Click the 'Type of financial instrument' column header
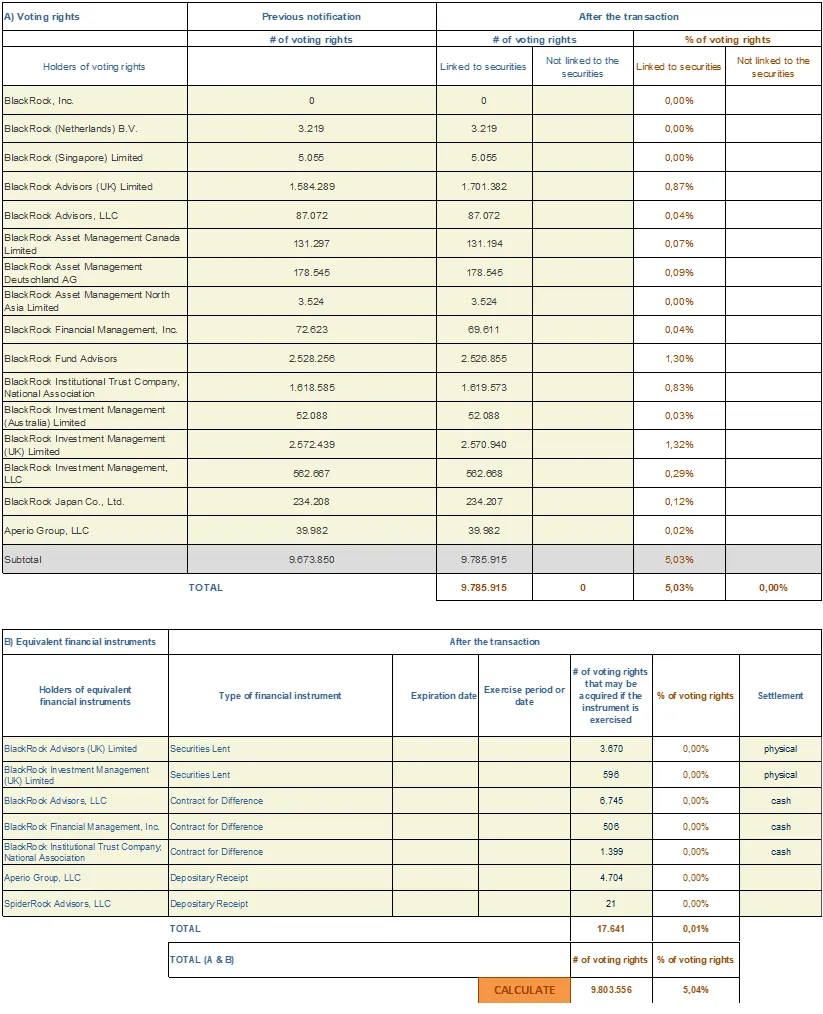The height and width of the screenshot is (1014, 823). coord(280,696)
